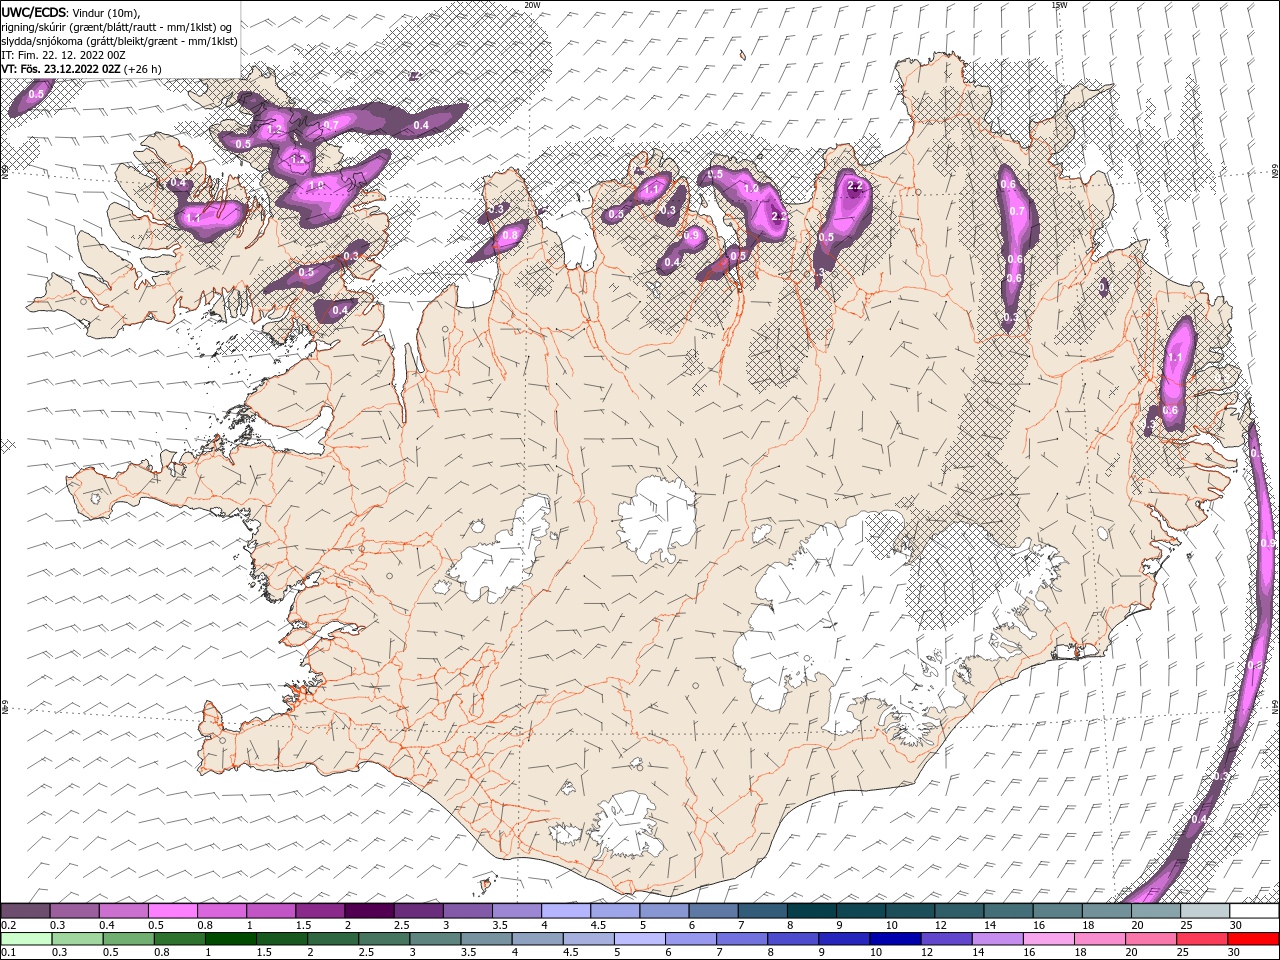1280x960 pixels.
Task: Click the '30' label on the rain scale
Action: [x=1233, y=952]
